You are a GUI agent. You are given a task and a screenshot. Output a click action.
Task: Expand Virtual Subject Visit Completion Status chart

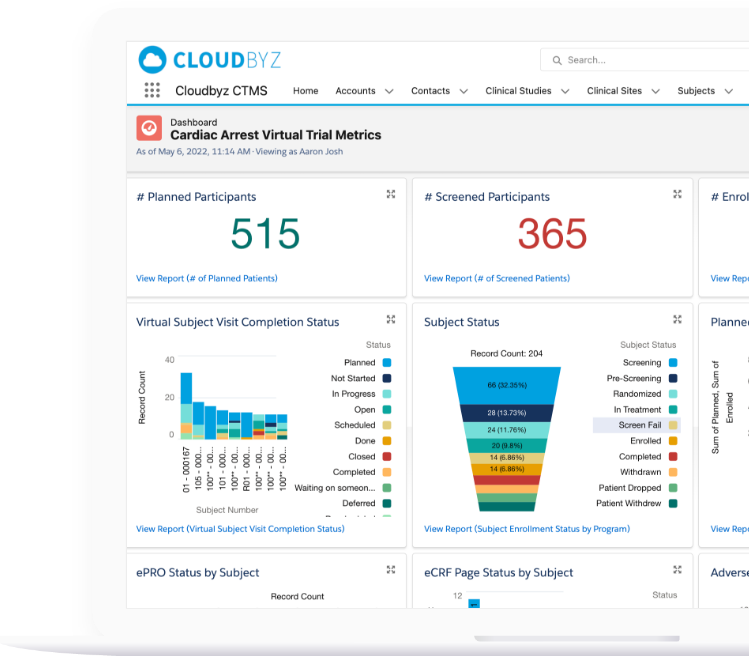click(x=391, y=320)
